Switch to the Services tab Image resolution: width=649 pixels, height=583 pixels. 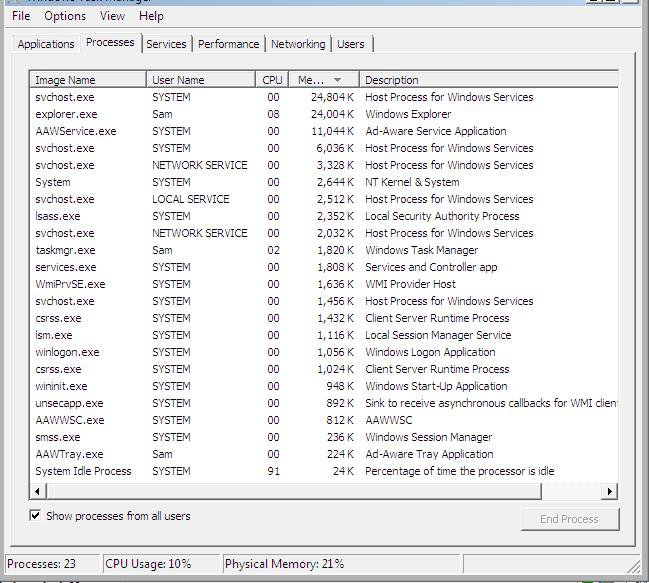pyautogui.click(x=166, y=44)
